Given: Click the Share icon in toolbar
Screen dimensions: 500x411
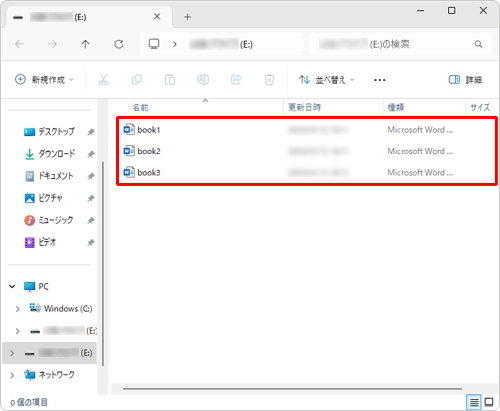Looking at the screenshot, I should tap(236, 80).
